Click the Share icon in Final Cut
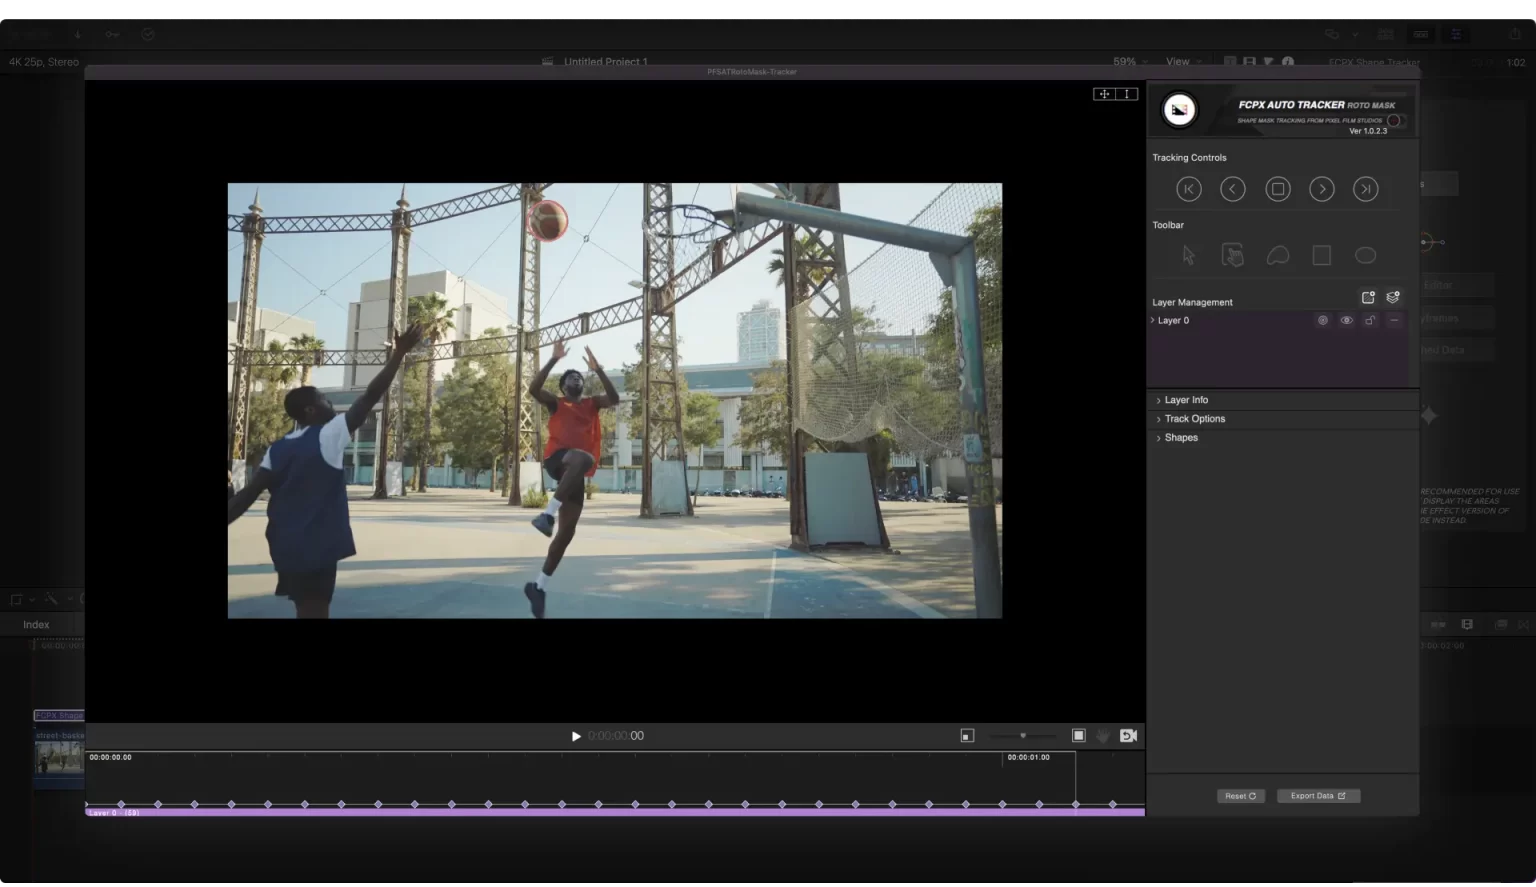Screen dimensions: 1536x887 point(1515,34)
